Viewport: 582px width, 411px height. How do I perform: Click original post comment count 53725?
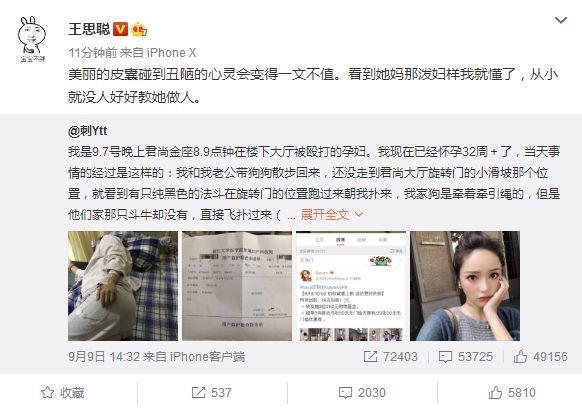coord(465,357)
